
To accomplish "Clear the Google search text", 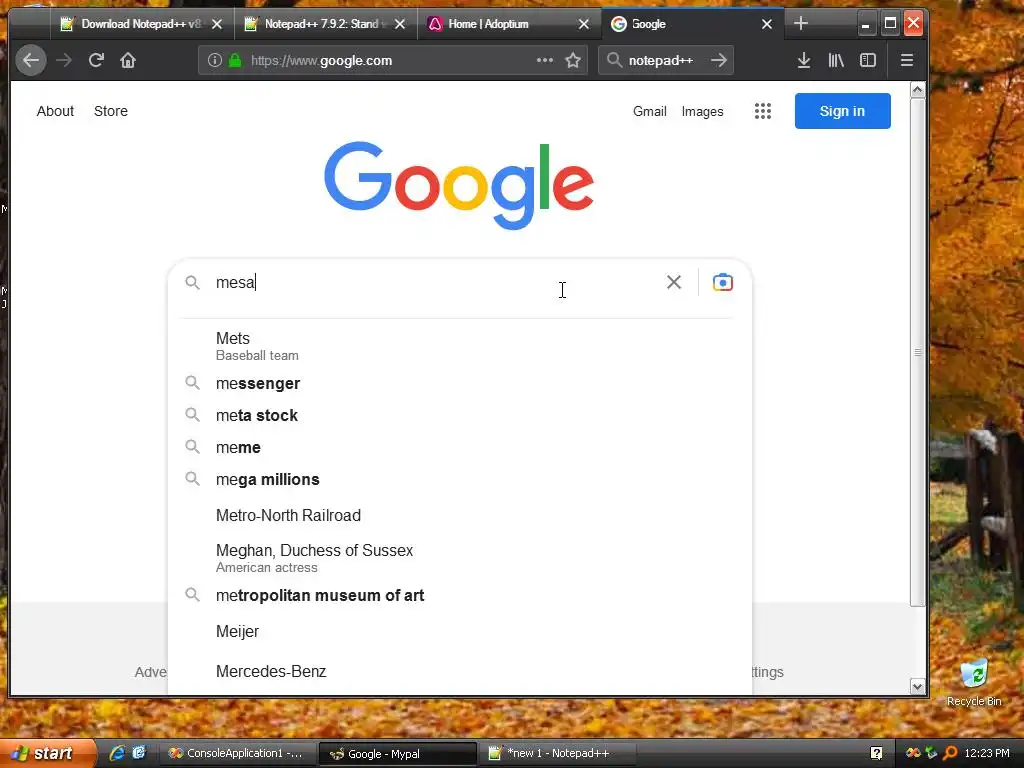I will [x=674, y=282].
